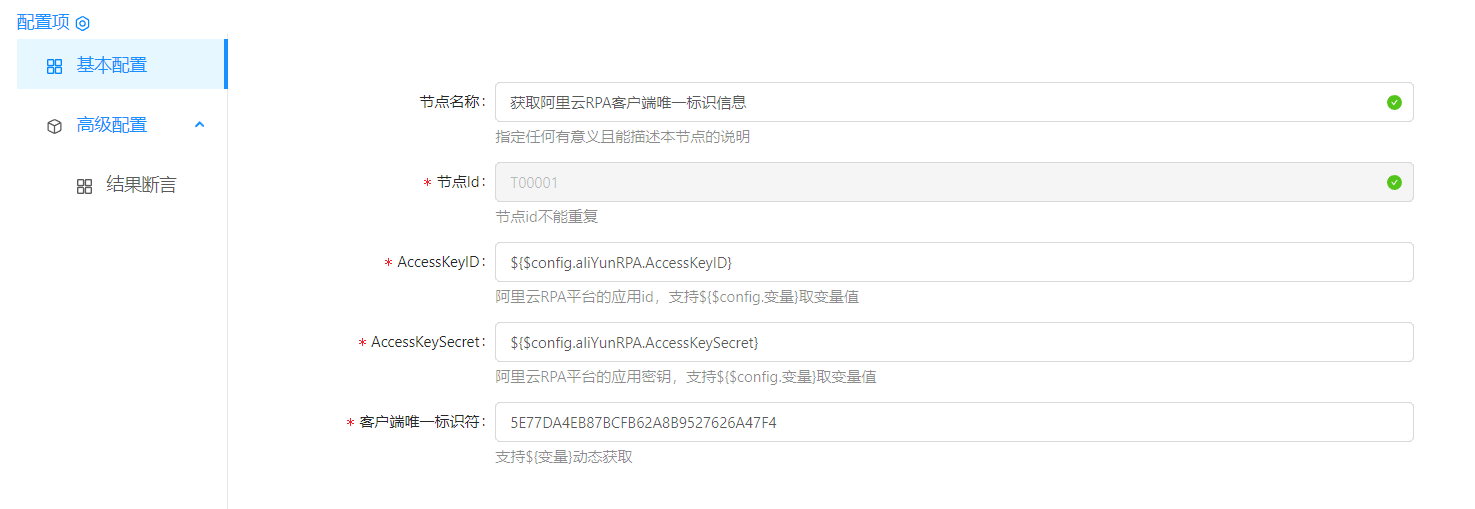Click the 配置项 heading text

tap(43, 22)
